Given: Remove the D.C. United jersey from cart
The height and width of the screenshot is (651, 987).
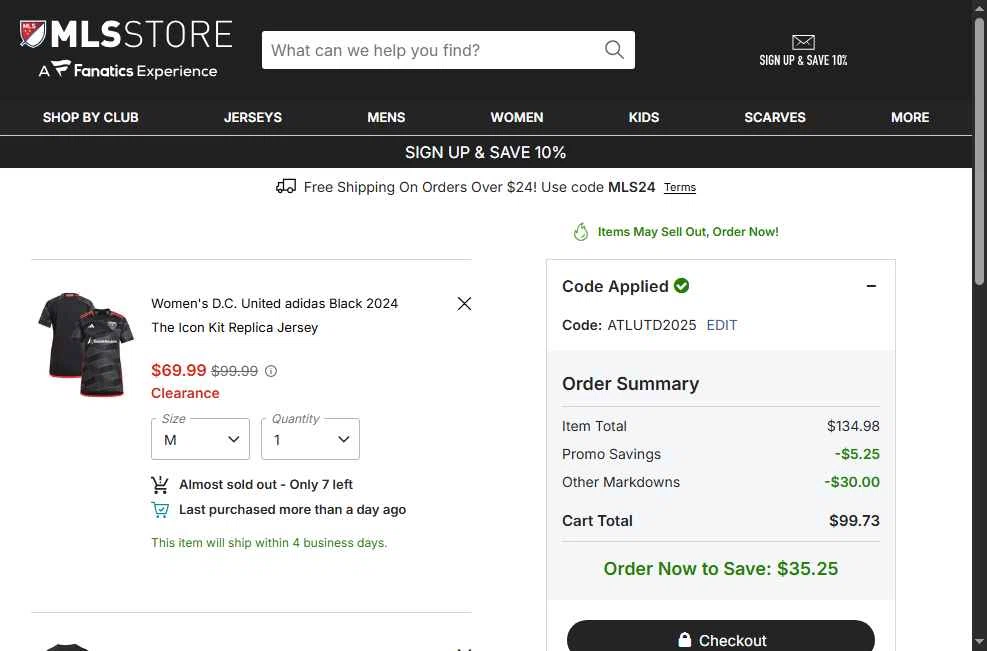Looking at the screenshot, I should click(464, 303).
